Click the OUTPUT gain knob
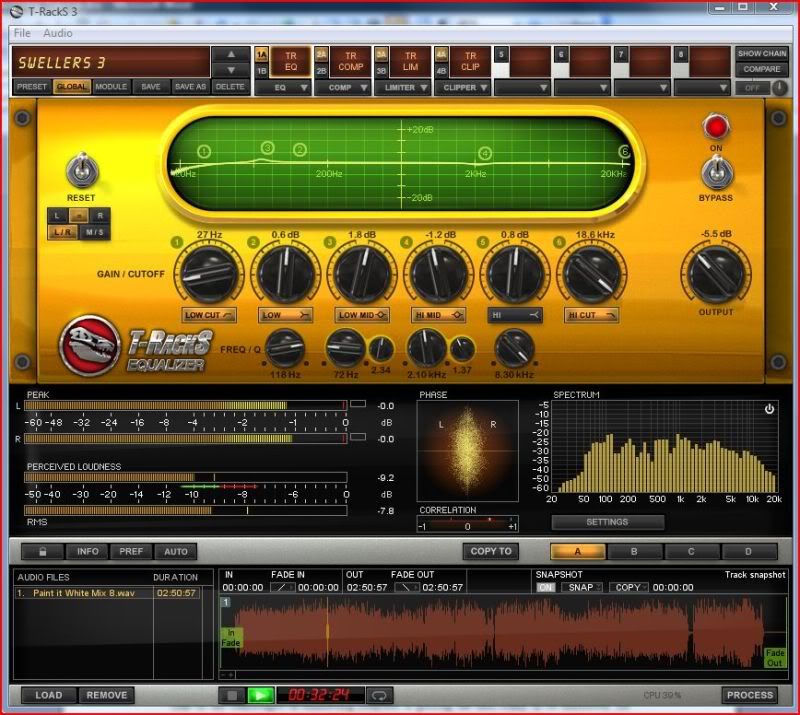The image size is (800, 715). click(x=716, y=275)
